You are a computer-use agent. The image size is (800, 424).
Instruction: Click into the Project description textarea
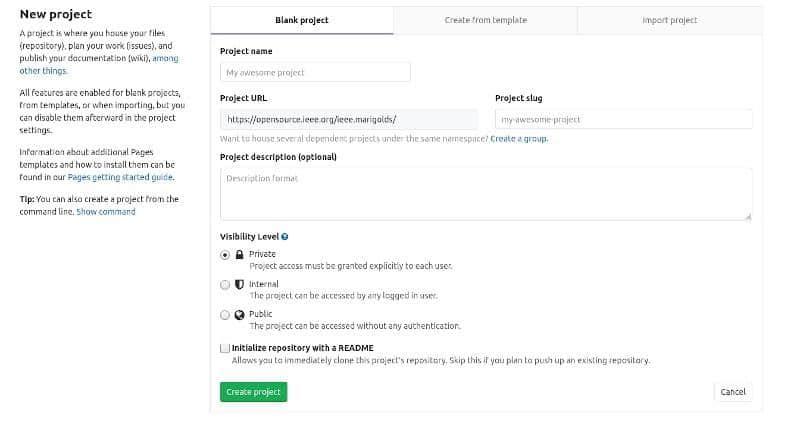(485, 193)
